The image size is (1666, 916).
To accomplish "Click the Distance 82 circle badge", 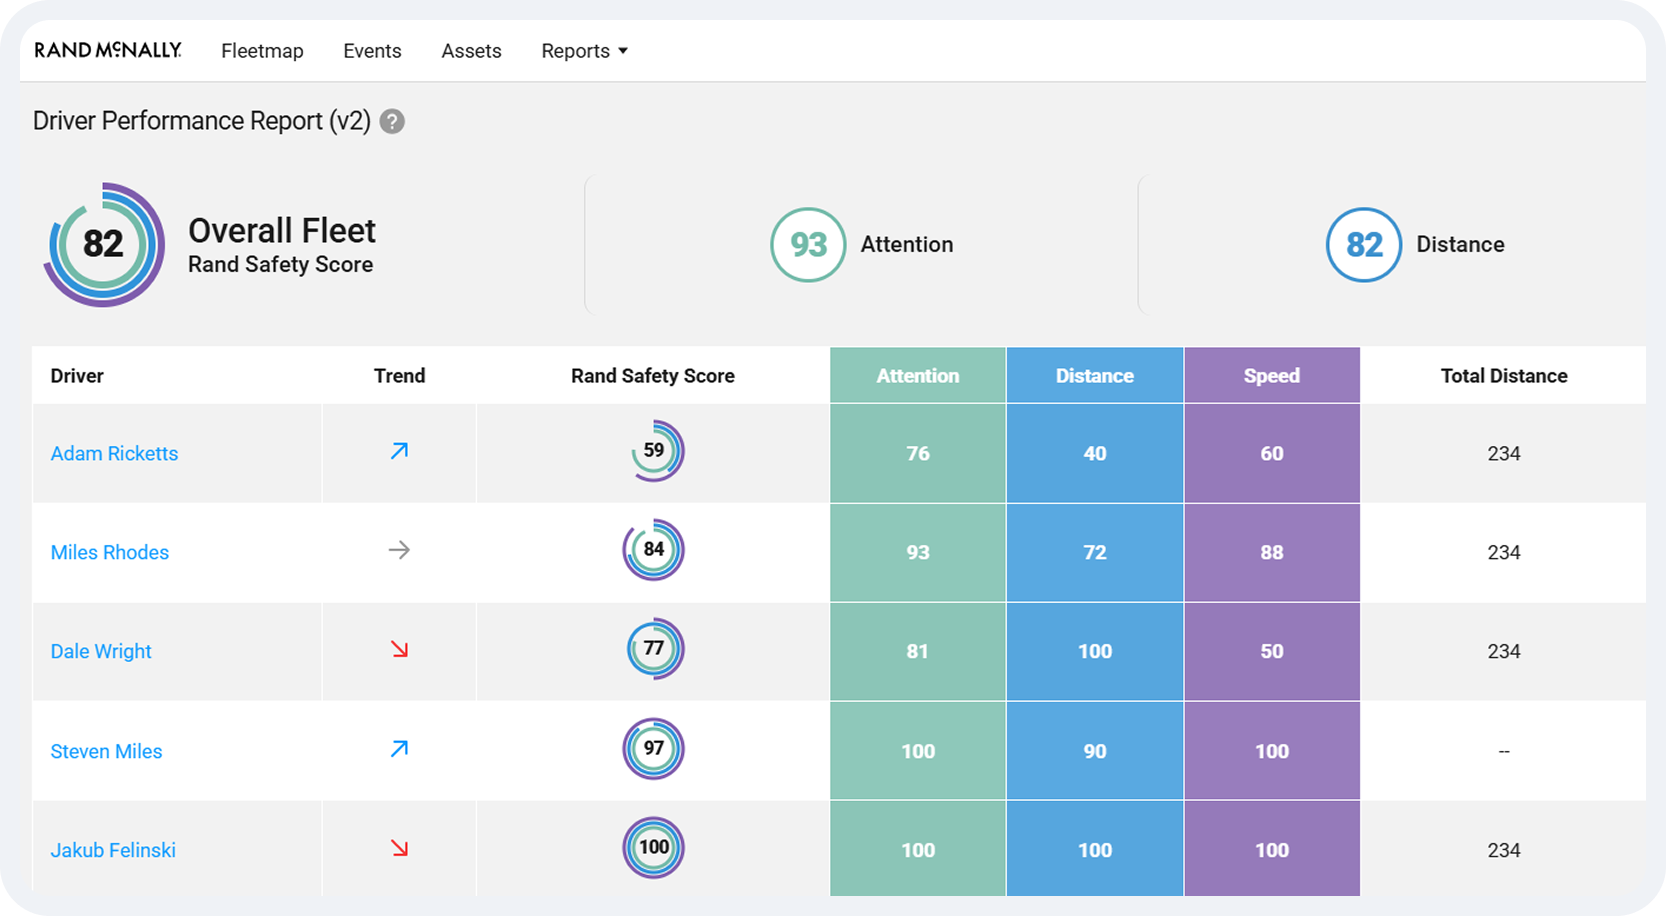I will coord(1364,244).
